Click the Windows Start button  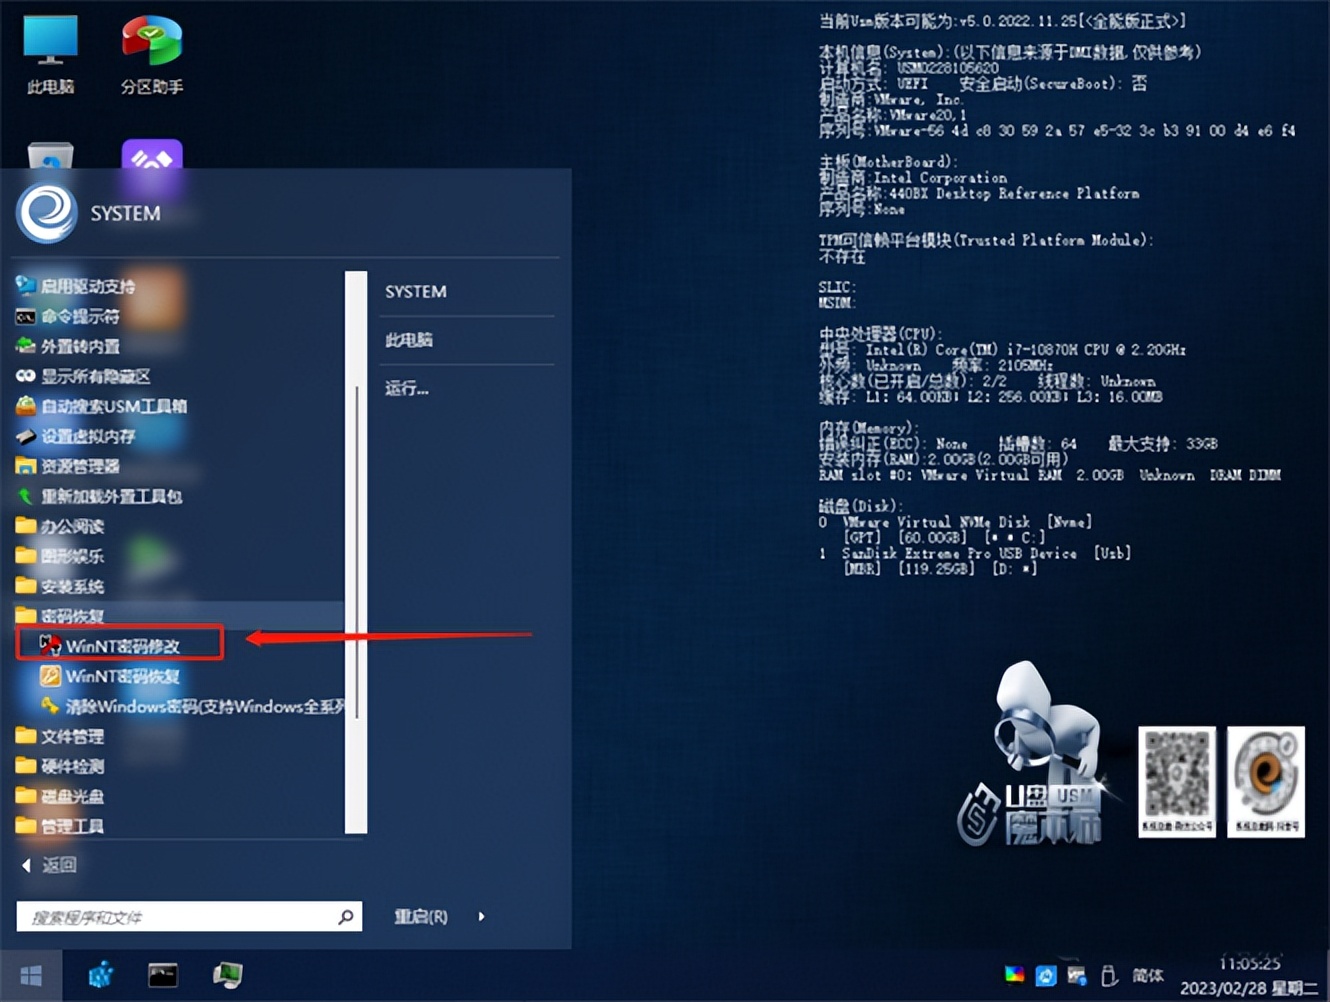point(30,975)
